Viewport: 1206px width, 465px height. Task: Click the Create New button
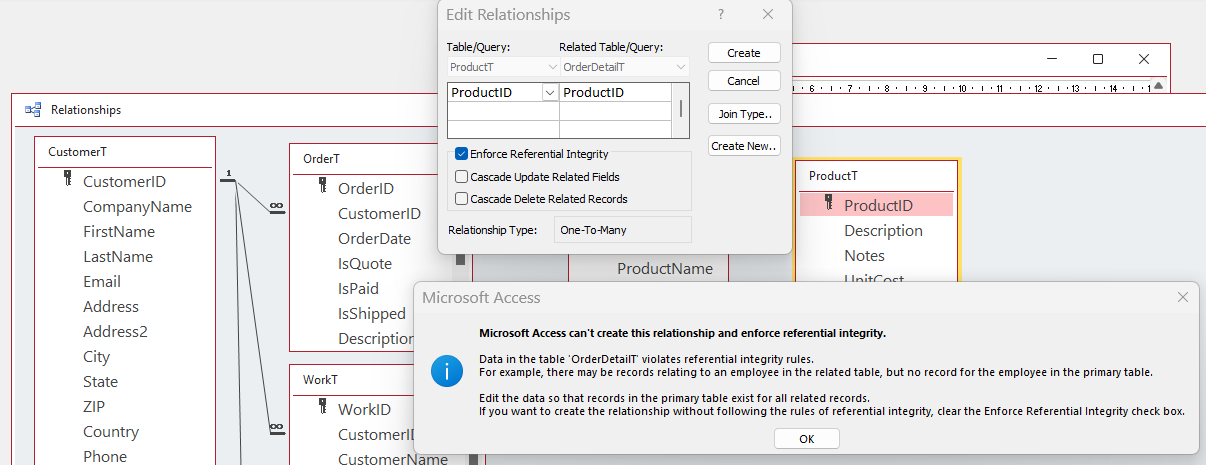click(x=743, y=146)
